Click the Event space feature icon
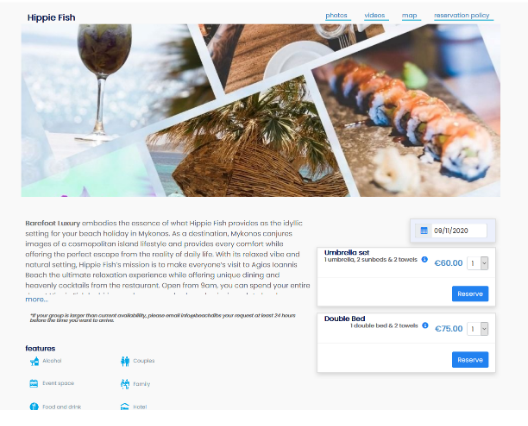Screen dimensions: 528x426 point(34,384)
